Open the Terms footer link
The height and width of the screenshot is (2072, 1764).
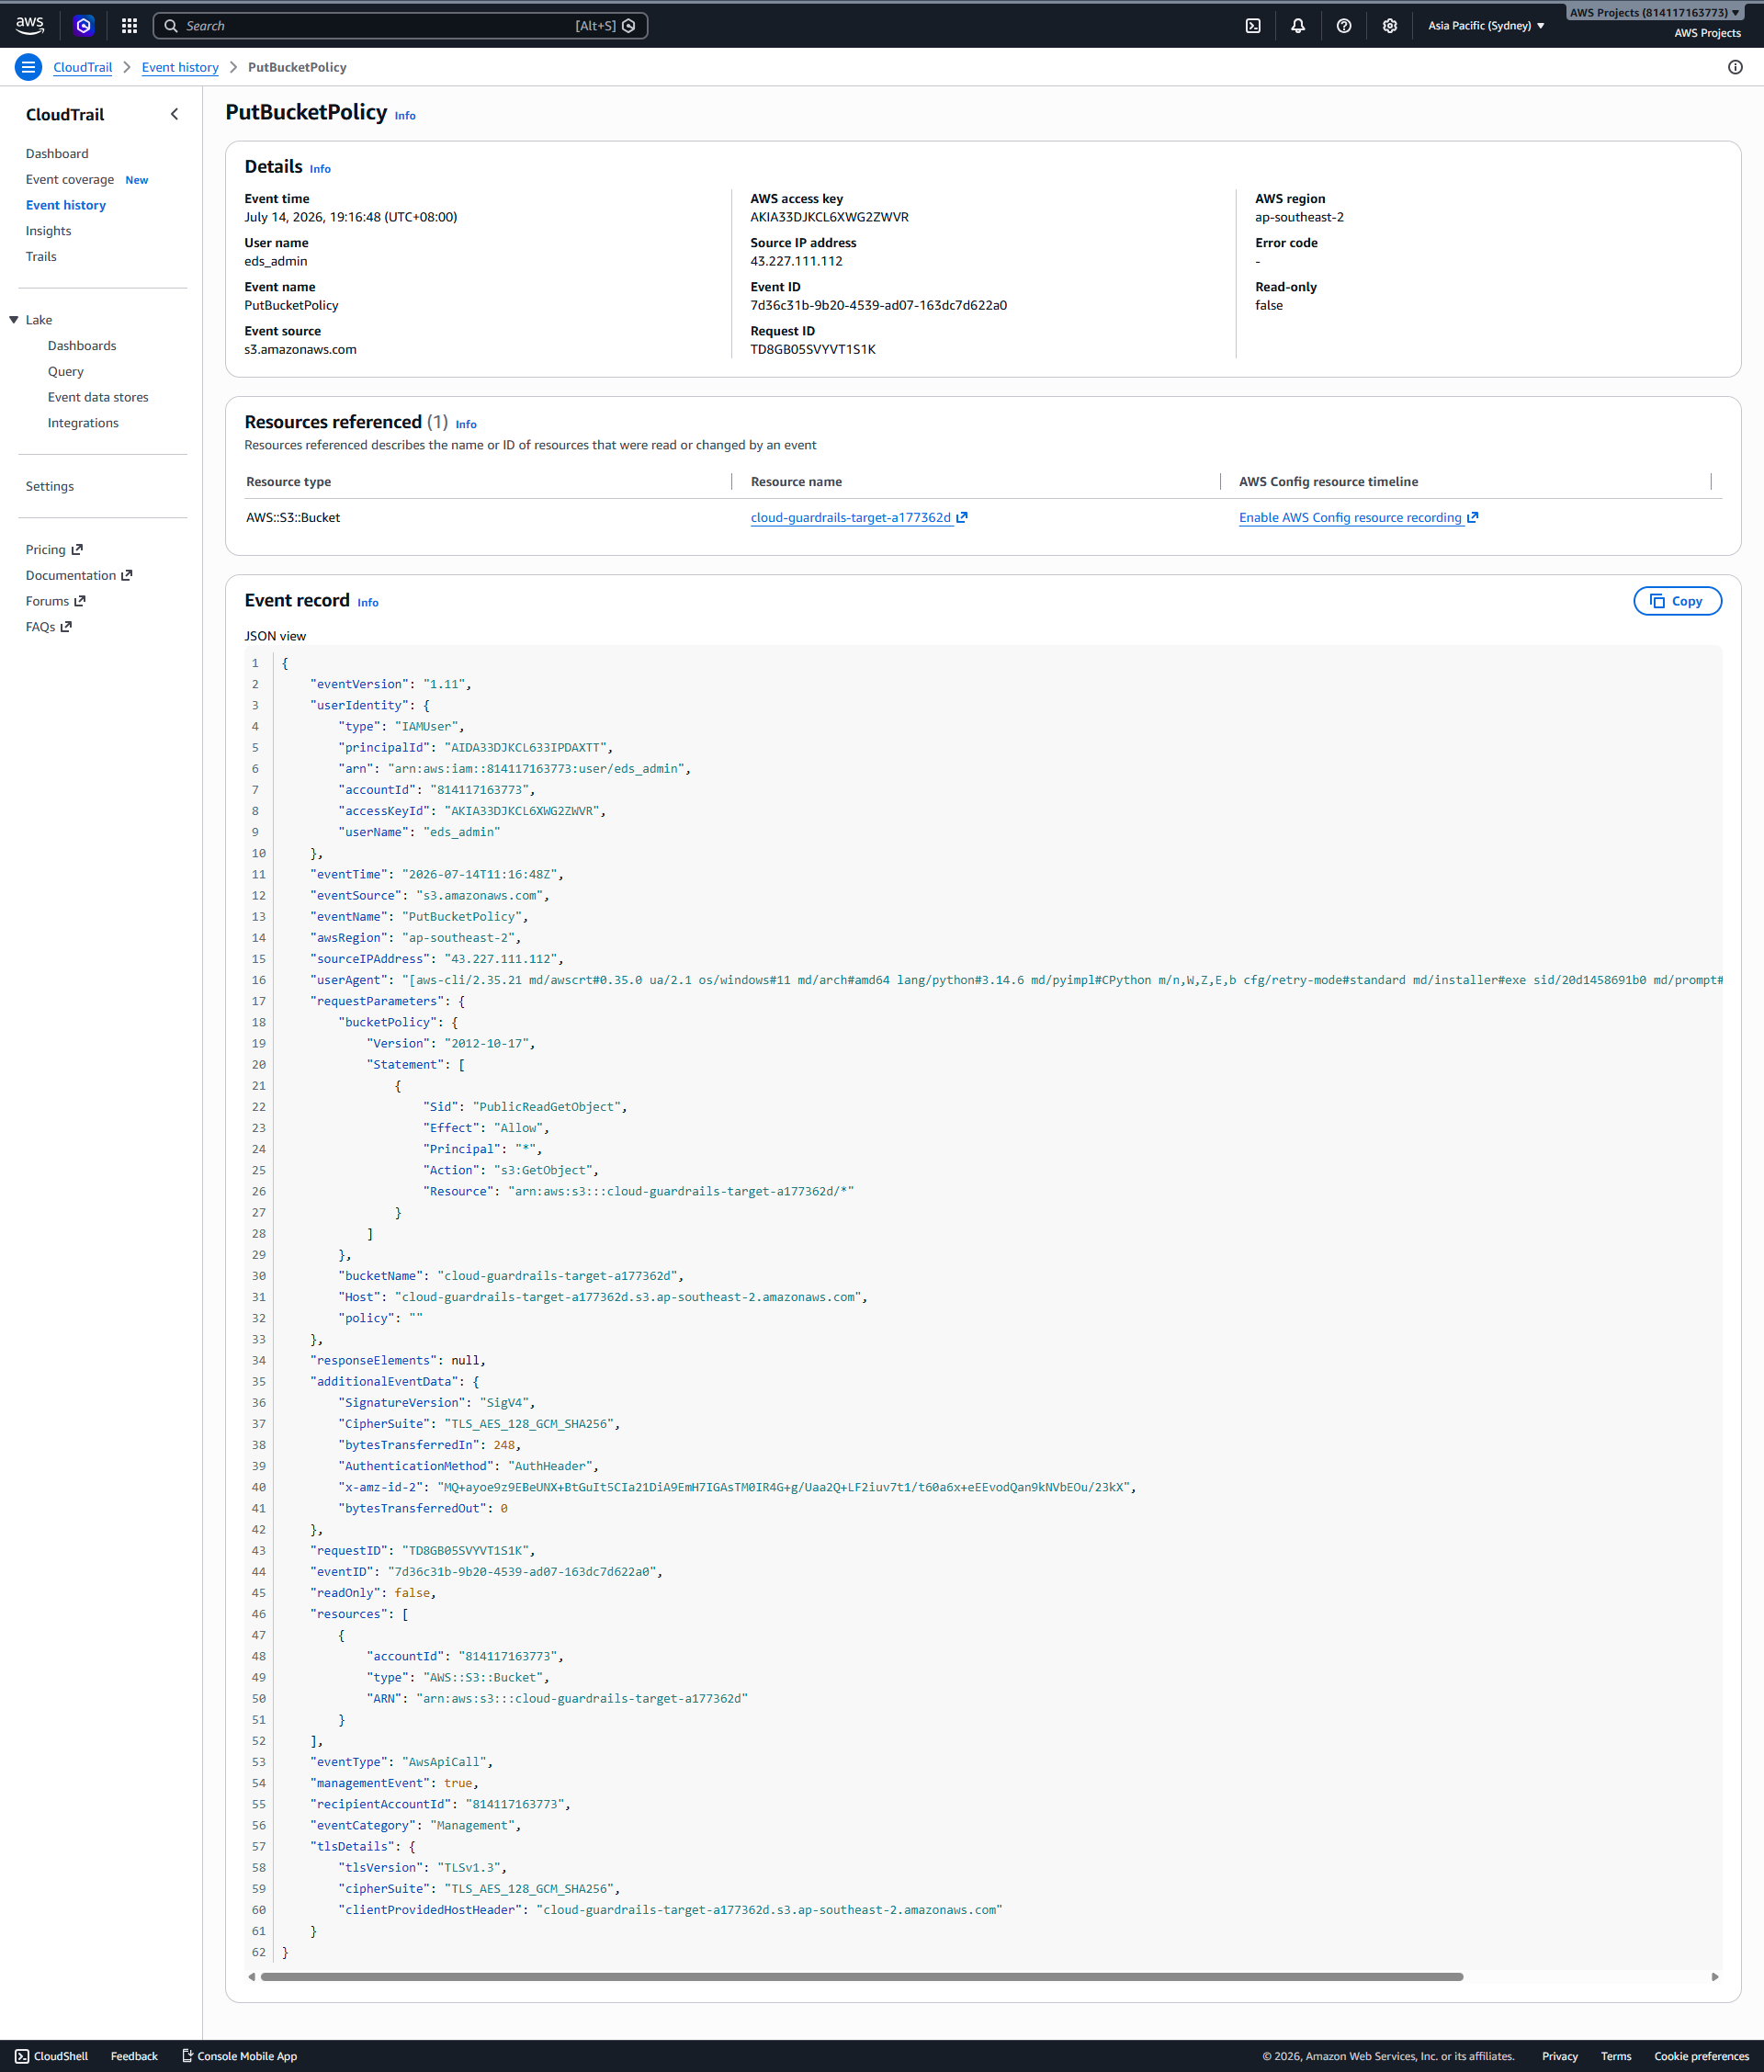coord(1615,2056)
